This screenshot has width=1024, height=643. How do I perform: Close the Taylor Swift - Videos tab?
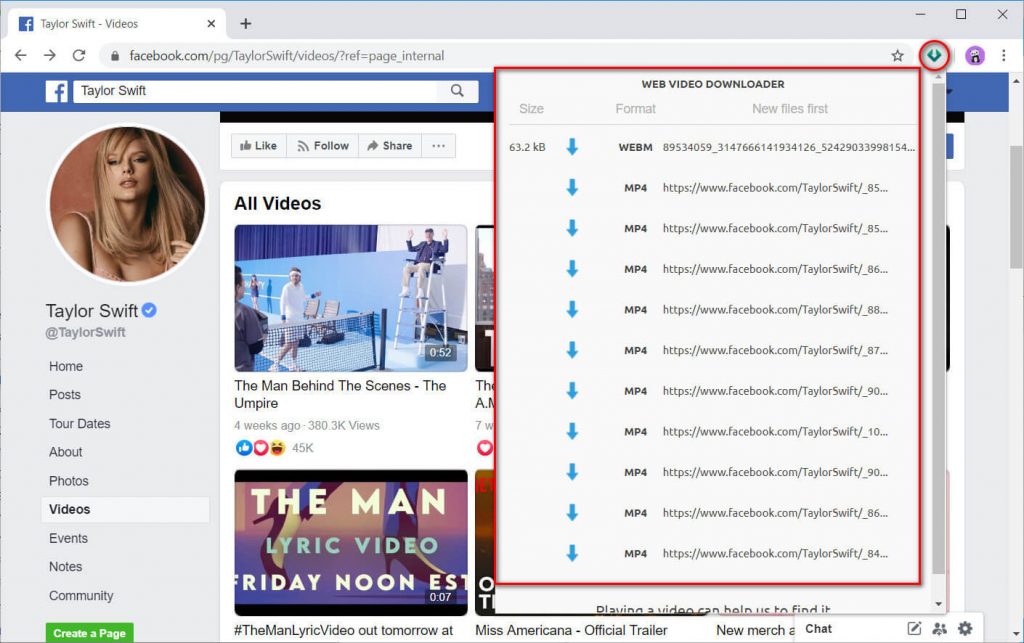[211, 24]
